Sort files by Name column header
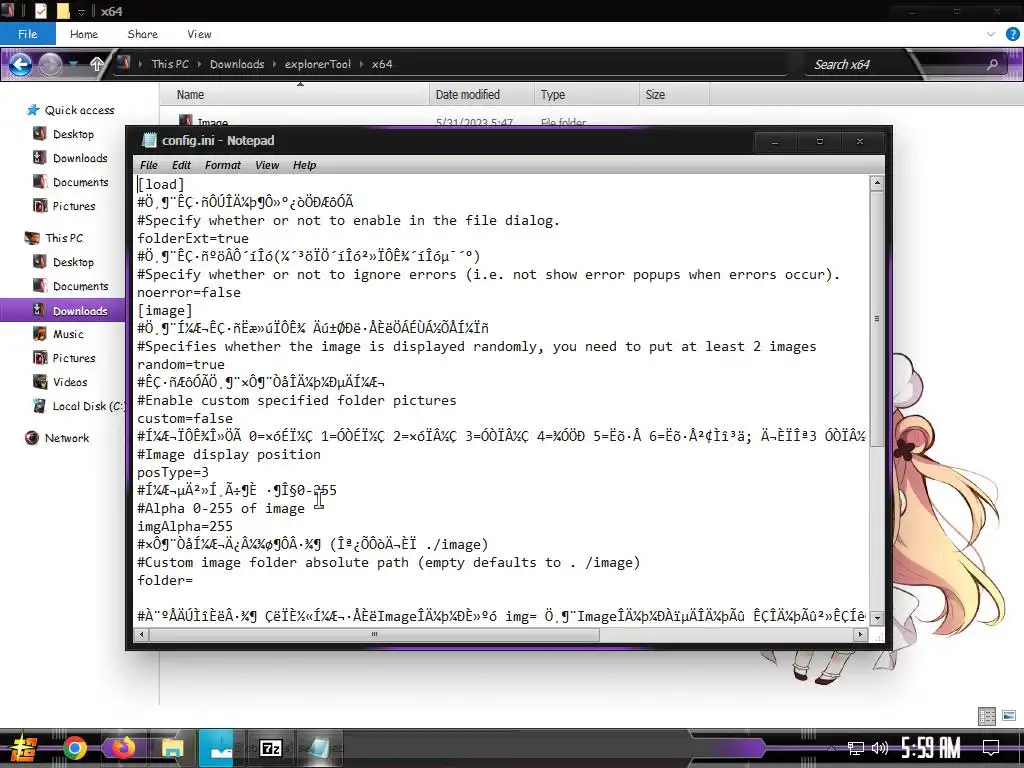This screenshot has width=1024, height=768. tap(295, 95)
